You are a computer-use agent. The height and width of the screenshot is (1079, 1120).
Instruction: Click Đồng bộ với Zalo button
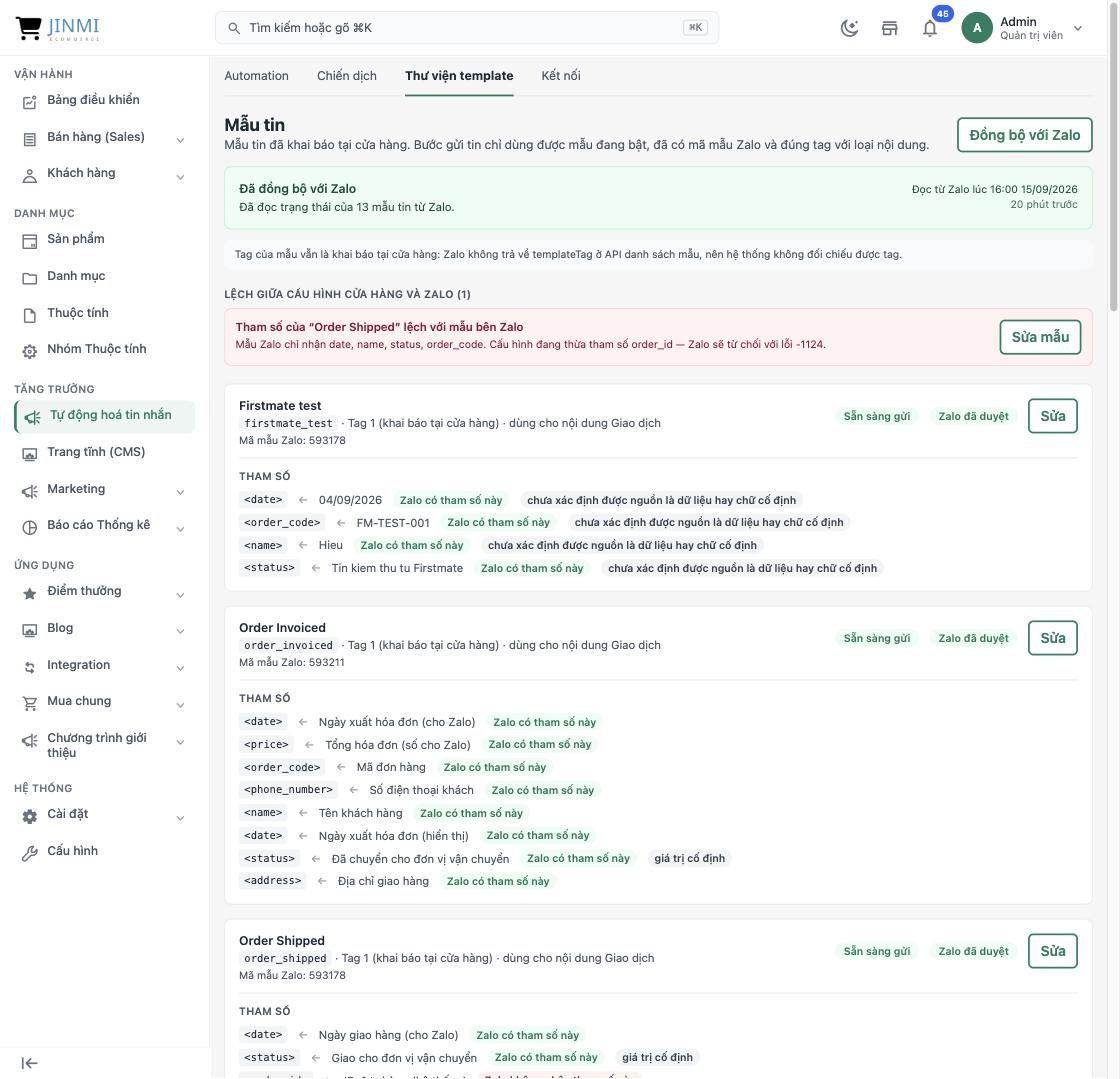tap(1024, 135)
